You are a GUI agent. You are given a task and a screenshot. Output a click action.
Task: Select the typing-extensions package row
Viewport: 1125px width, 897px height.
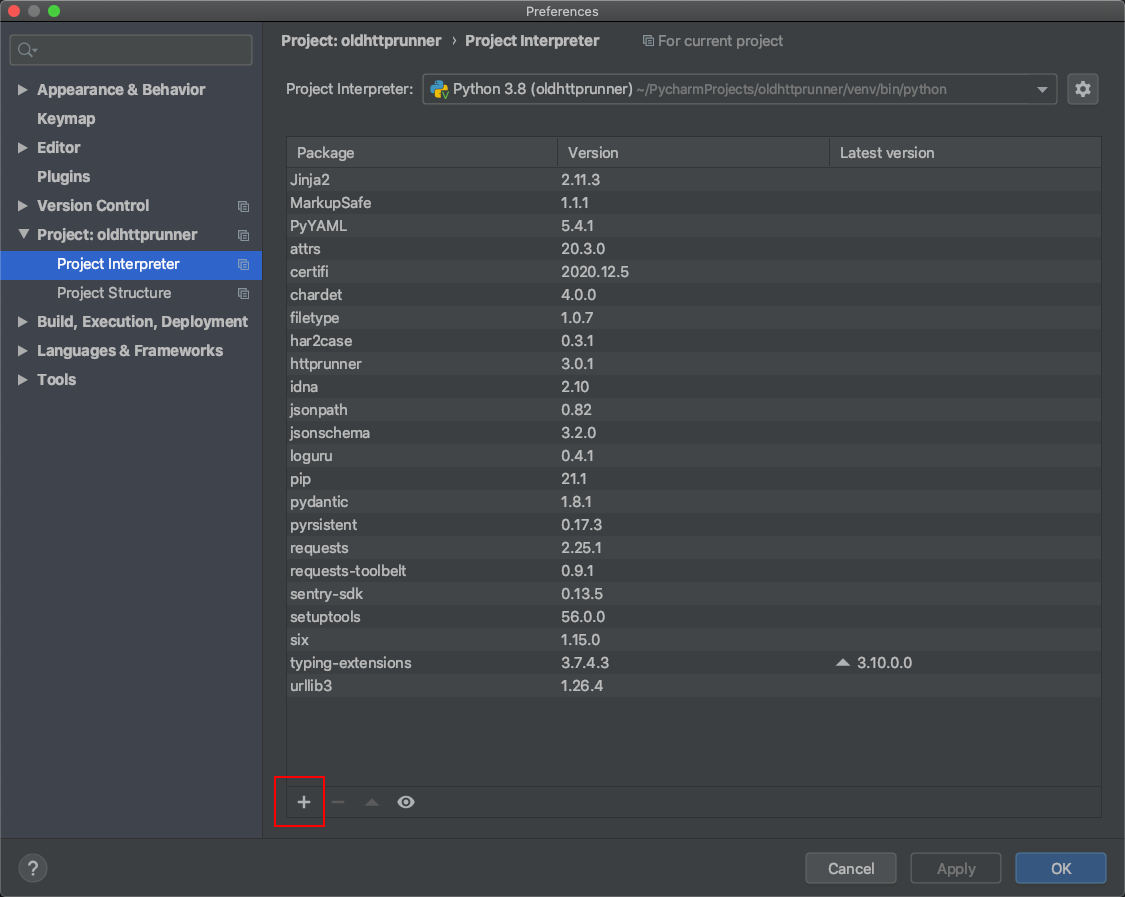click(350, 663)
